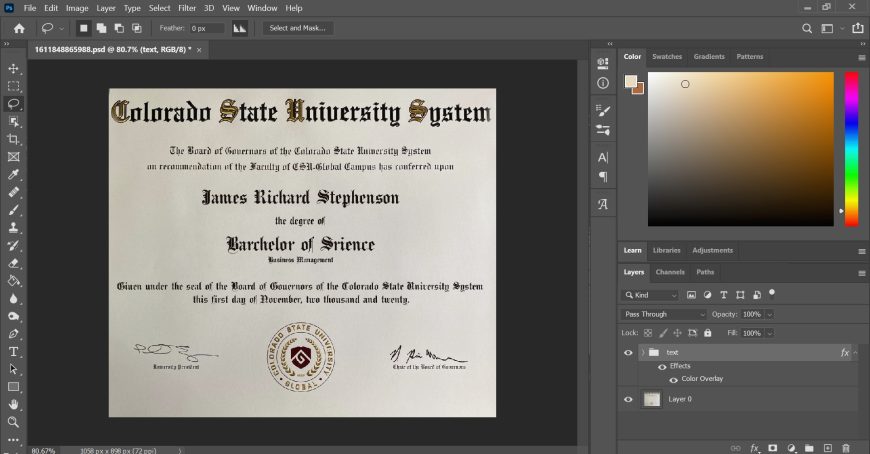The height and width of the screenshot is (454, 870).
Task: Open the Paragraph panel icon in dock
Action: coord(603,177)
